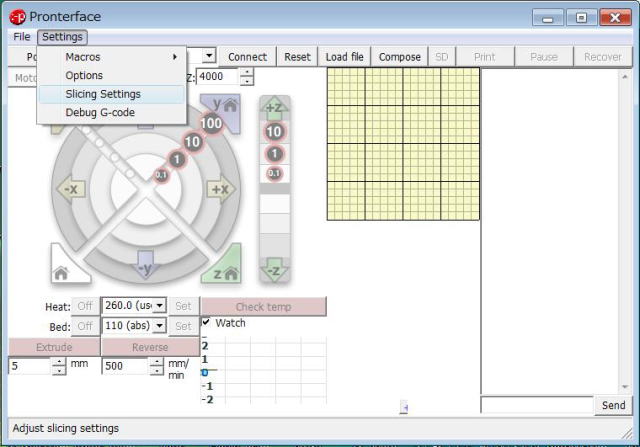Select Z jog distance 0.1
The height and width of the screenshot is (447, 640).
click(274, 173)
